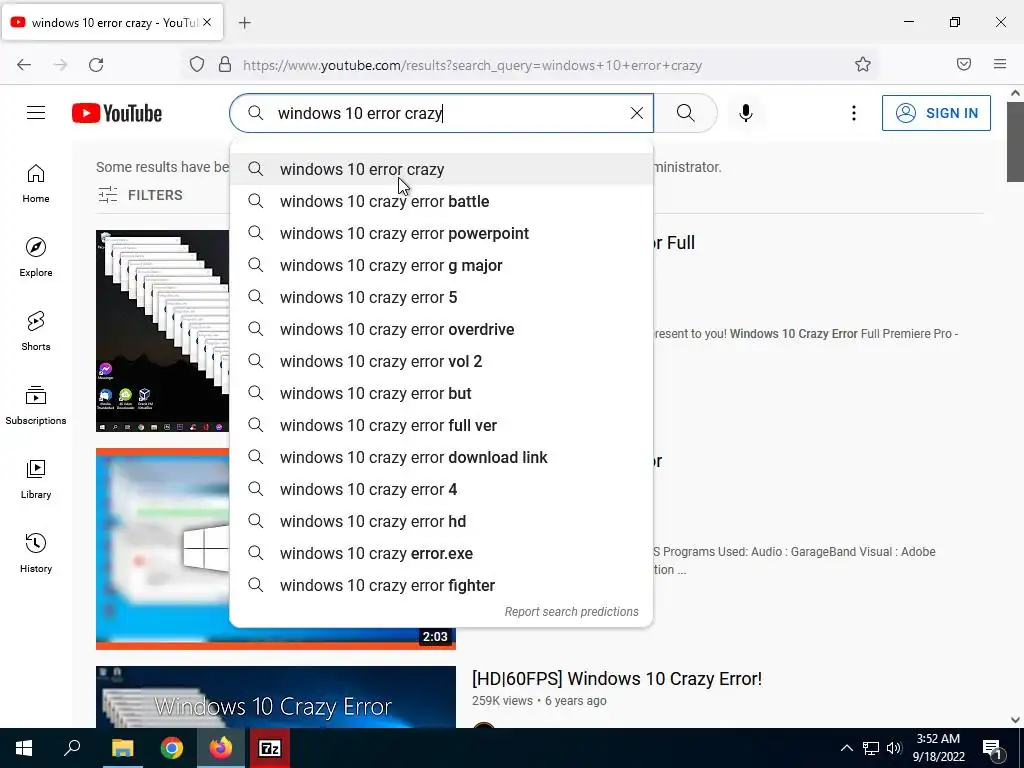The width and height of the screenshot is (1024, 768).
Task: Show hidden system tray icons
Action: point(846,748)
